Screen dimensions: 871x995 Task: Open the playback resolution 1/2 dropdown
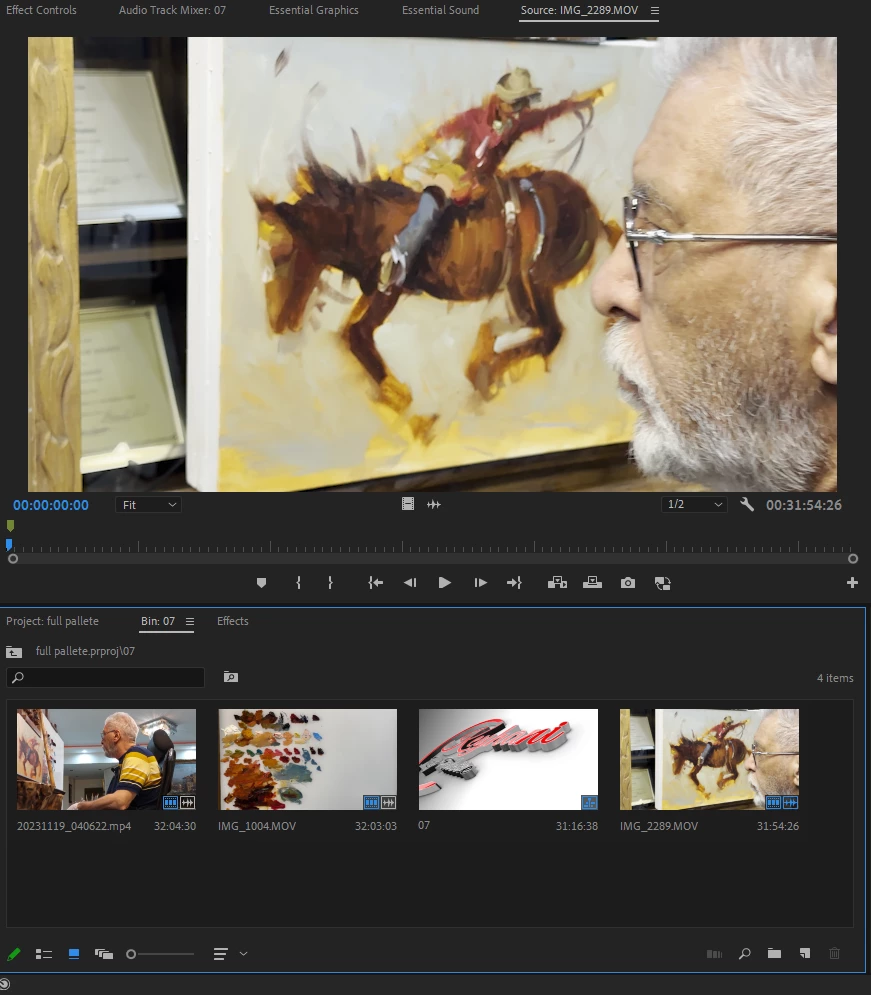pos(694,504)
